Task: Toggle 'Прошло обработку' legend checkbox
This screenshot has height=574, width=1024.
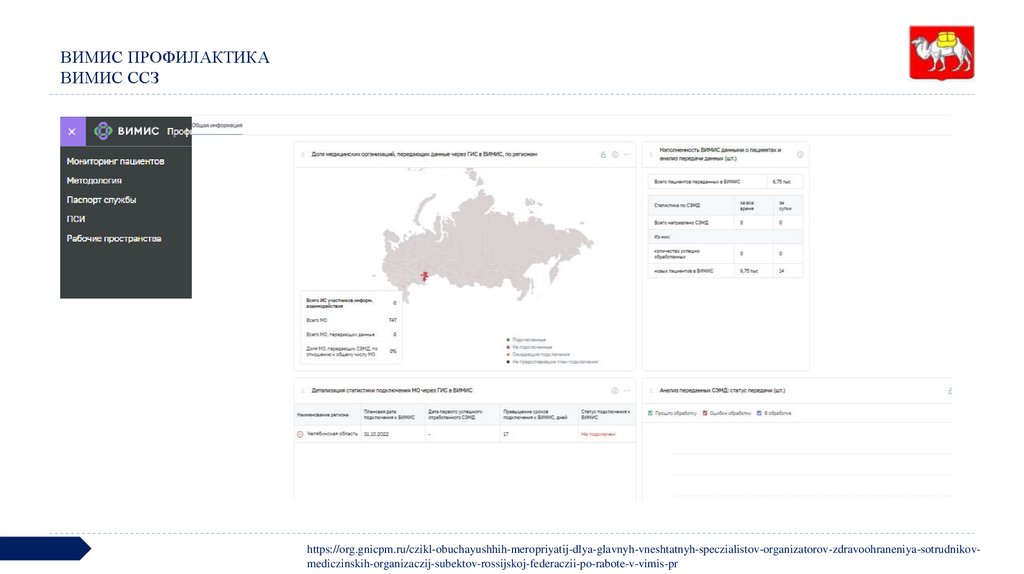Action: 651,412
